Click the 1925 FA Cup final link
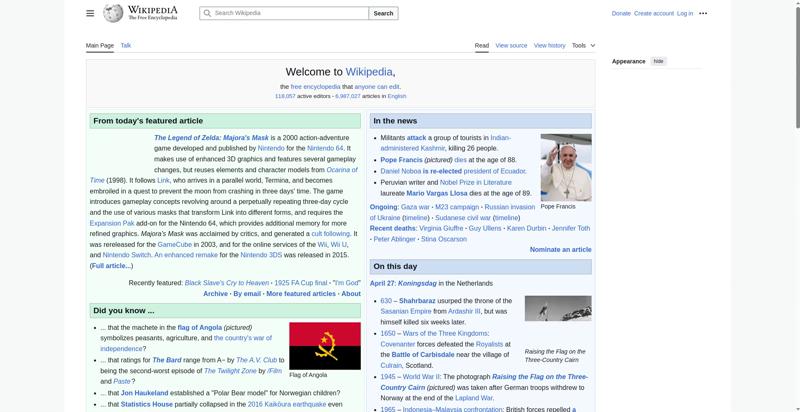Image resolution: width=800 pixels, height=412 pixels. (x=301, y=283)
